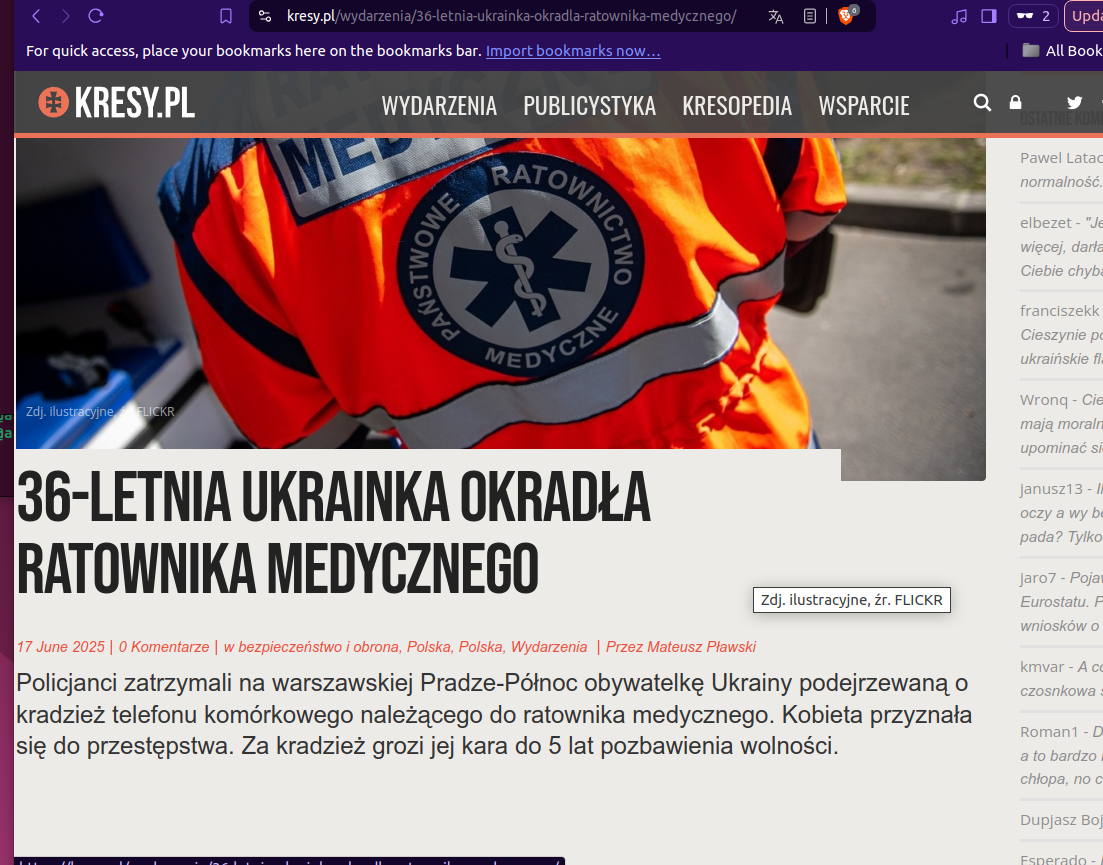The image size is (1103, 865).
Task: Open comment by Pawel Latac in sidebar
Action: pyautogui.click(x=1061, y=169)
